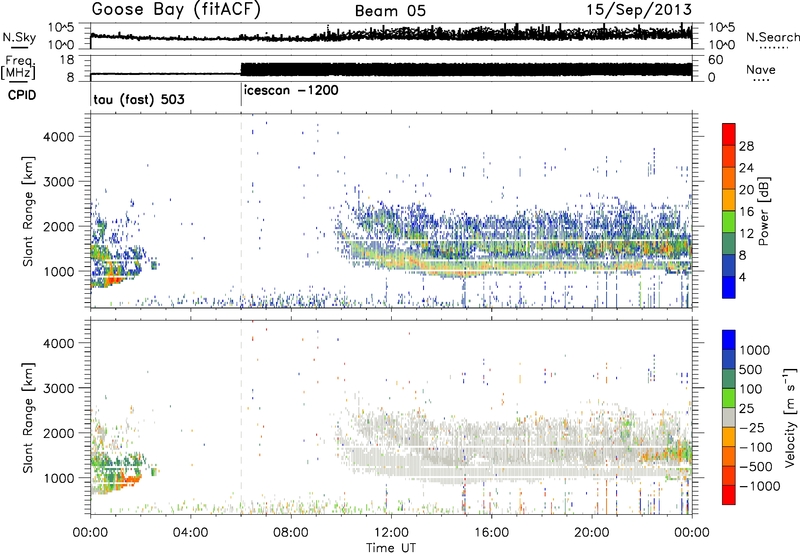This screenshot has height=554, width=800.
Task: Click the "-25" velocity colorbar label
Action: pos(753,428)
